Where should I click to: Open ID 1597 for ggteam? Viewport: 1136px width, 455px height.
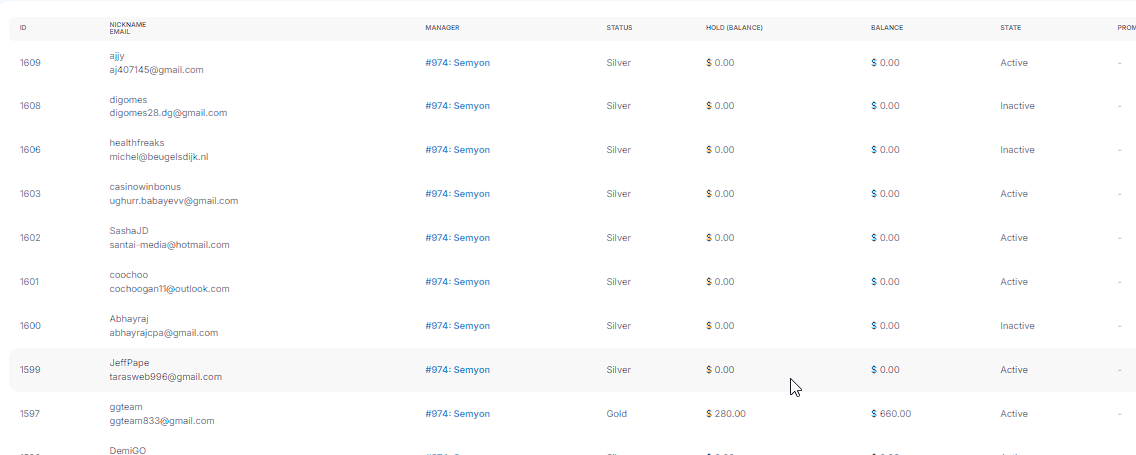[x=30, y=414]
